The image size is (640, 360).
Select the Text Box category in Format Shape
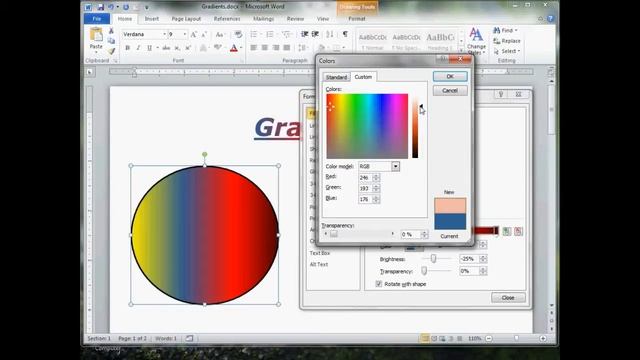(x=320, y=253)
